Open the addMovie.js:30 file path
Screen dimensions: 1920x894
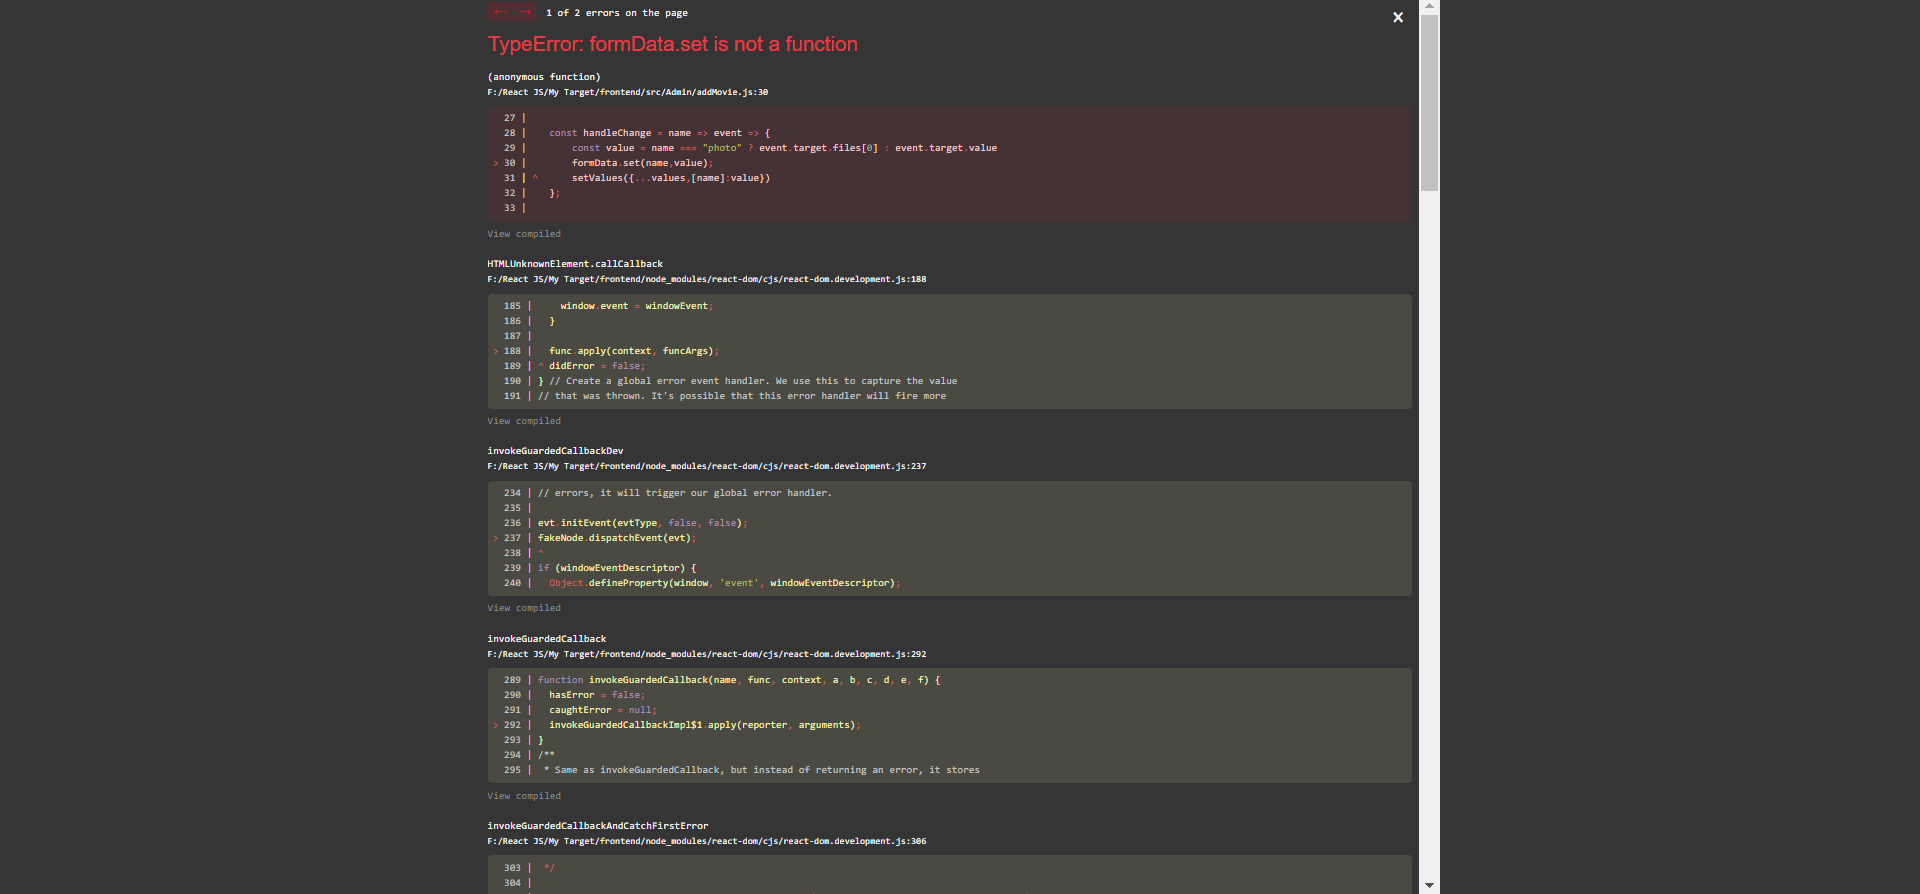[628, 92]
